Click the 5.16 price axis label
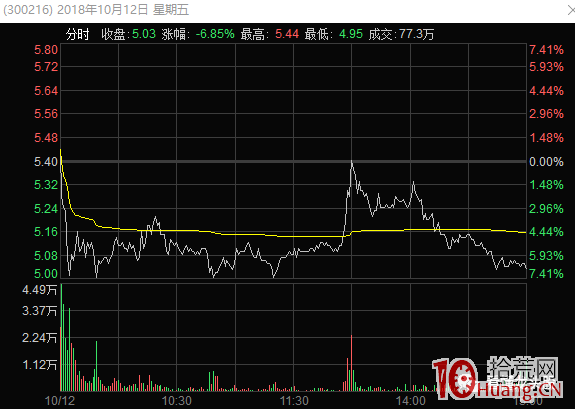 (46, 231)
